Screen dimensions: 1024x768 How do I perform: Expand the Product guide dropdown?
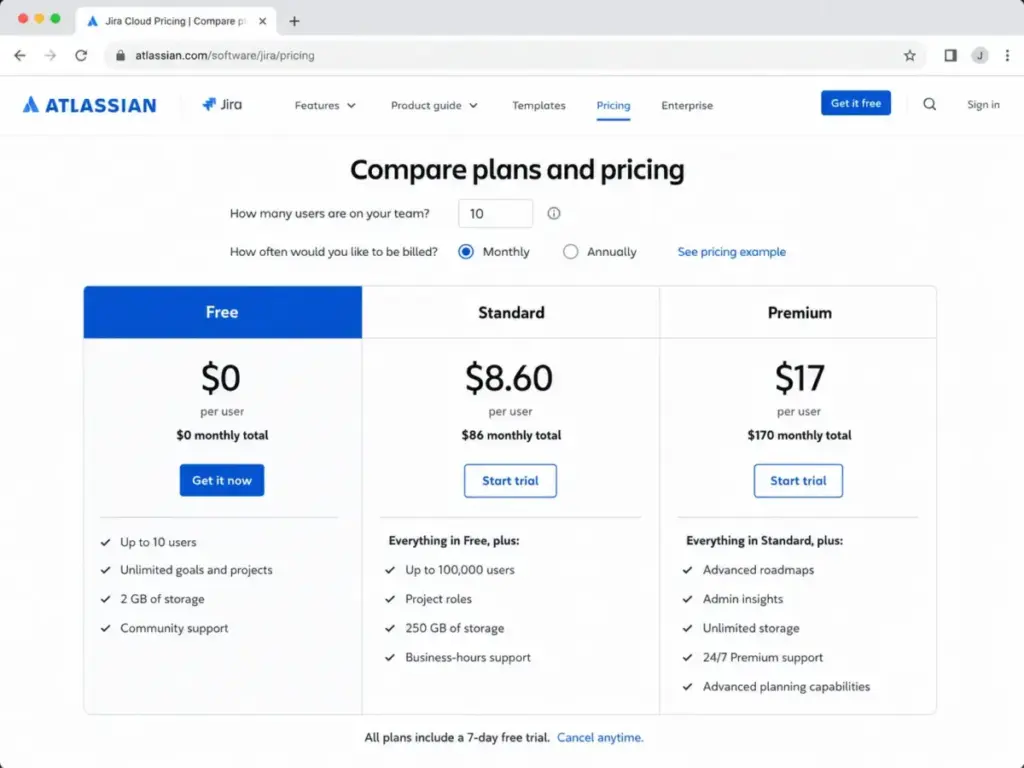pos(434,105)
